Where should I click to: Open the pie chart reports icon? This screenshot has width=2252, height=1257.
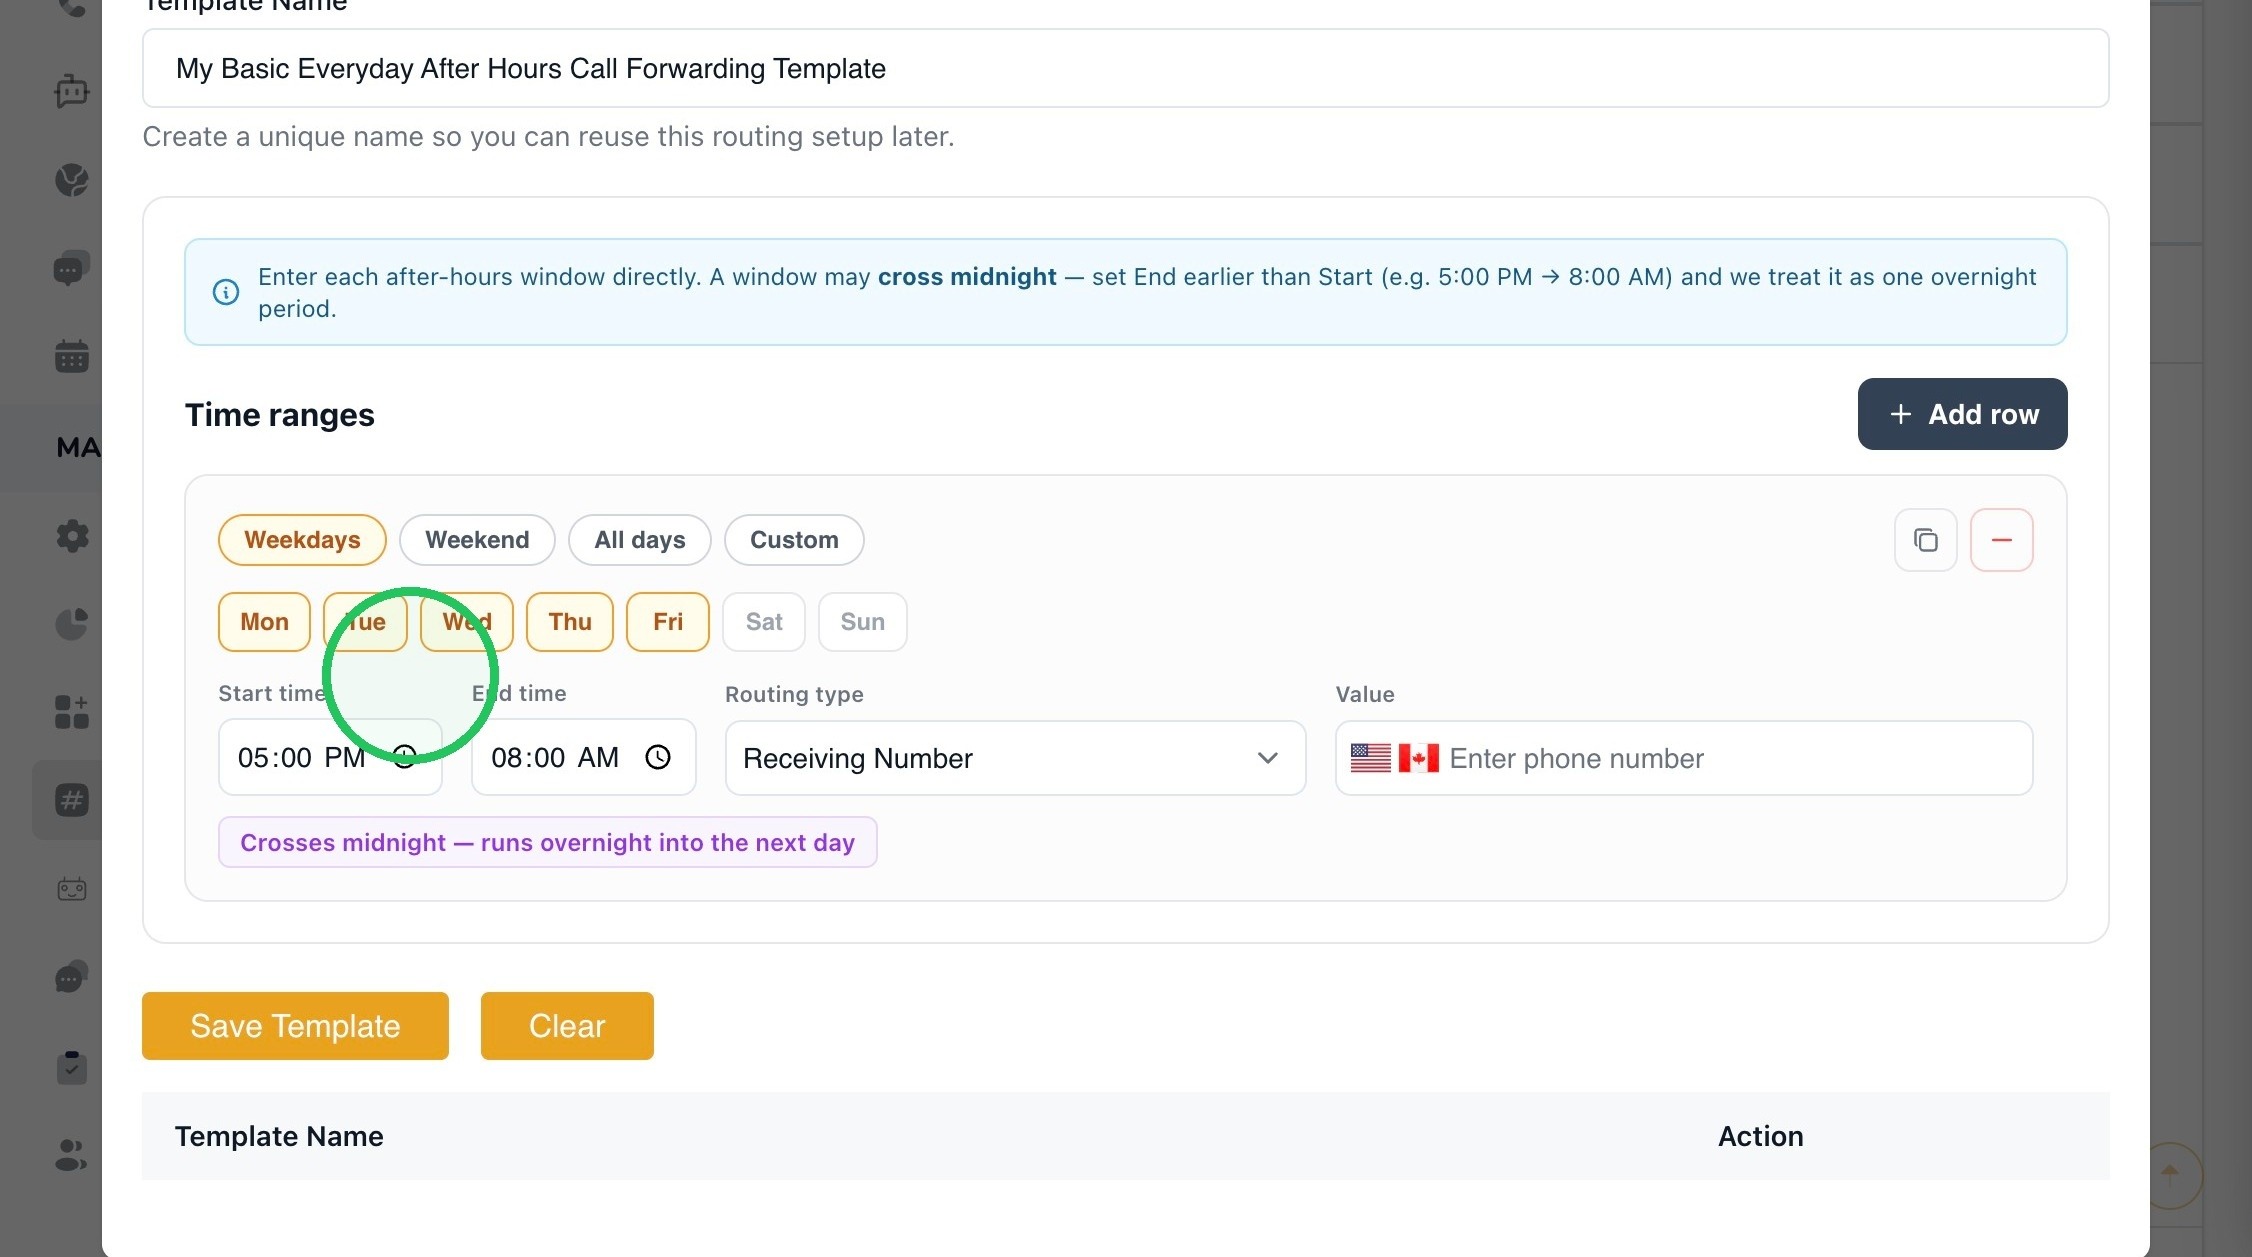pos(72,624)
